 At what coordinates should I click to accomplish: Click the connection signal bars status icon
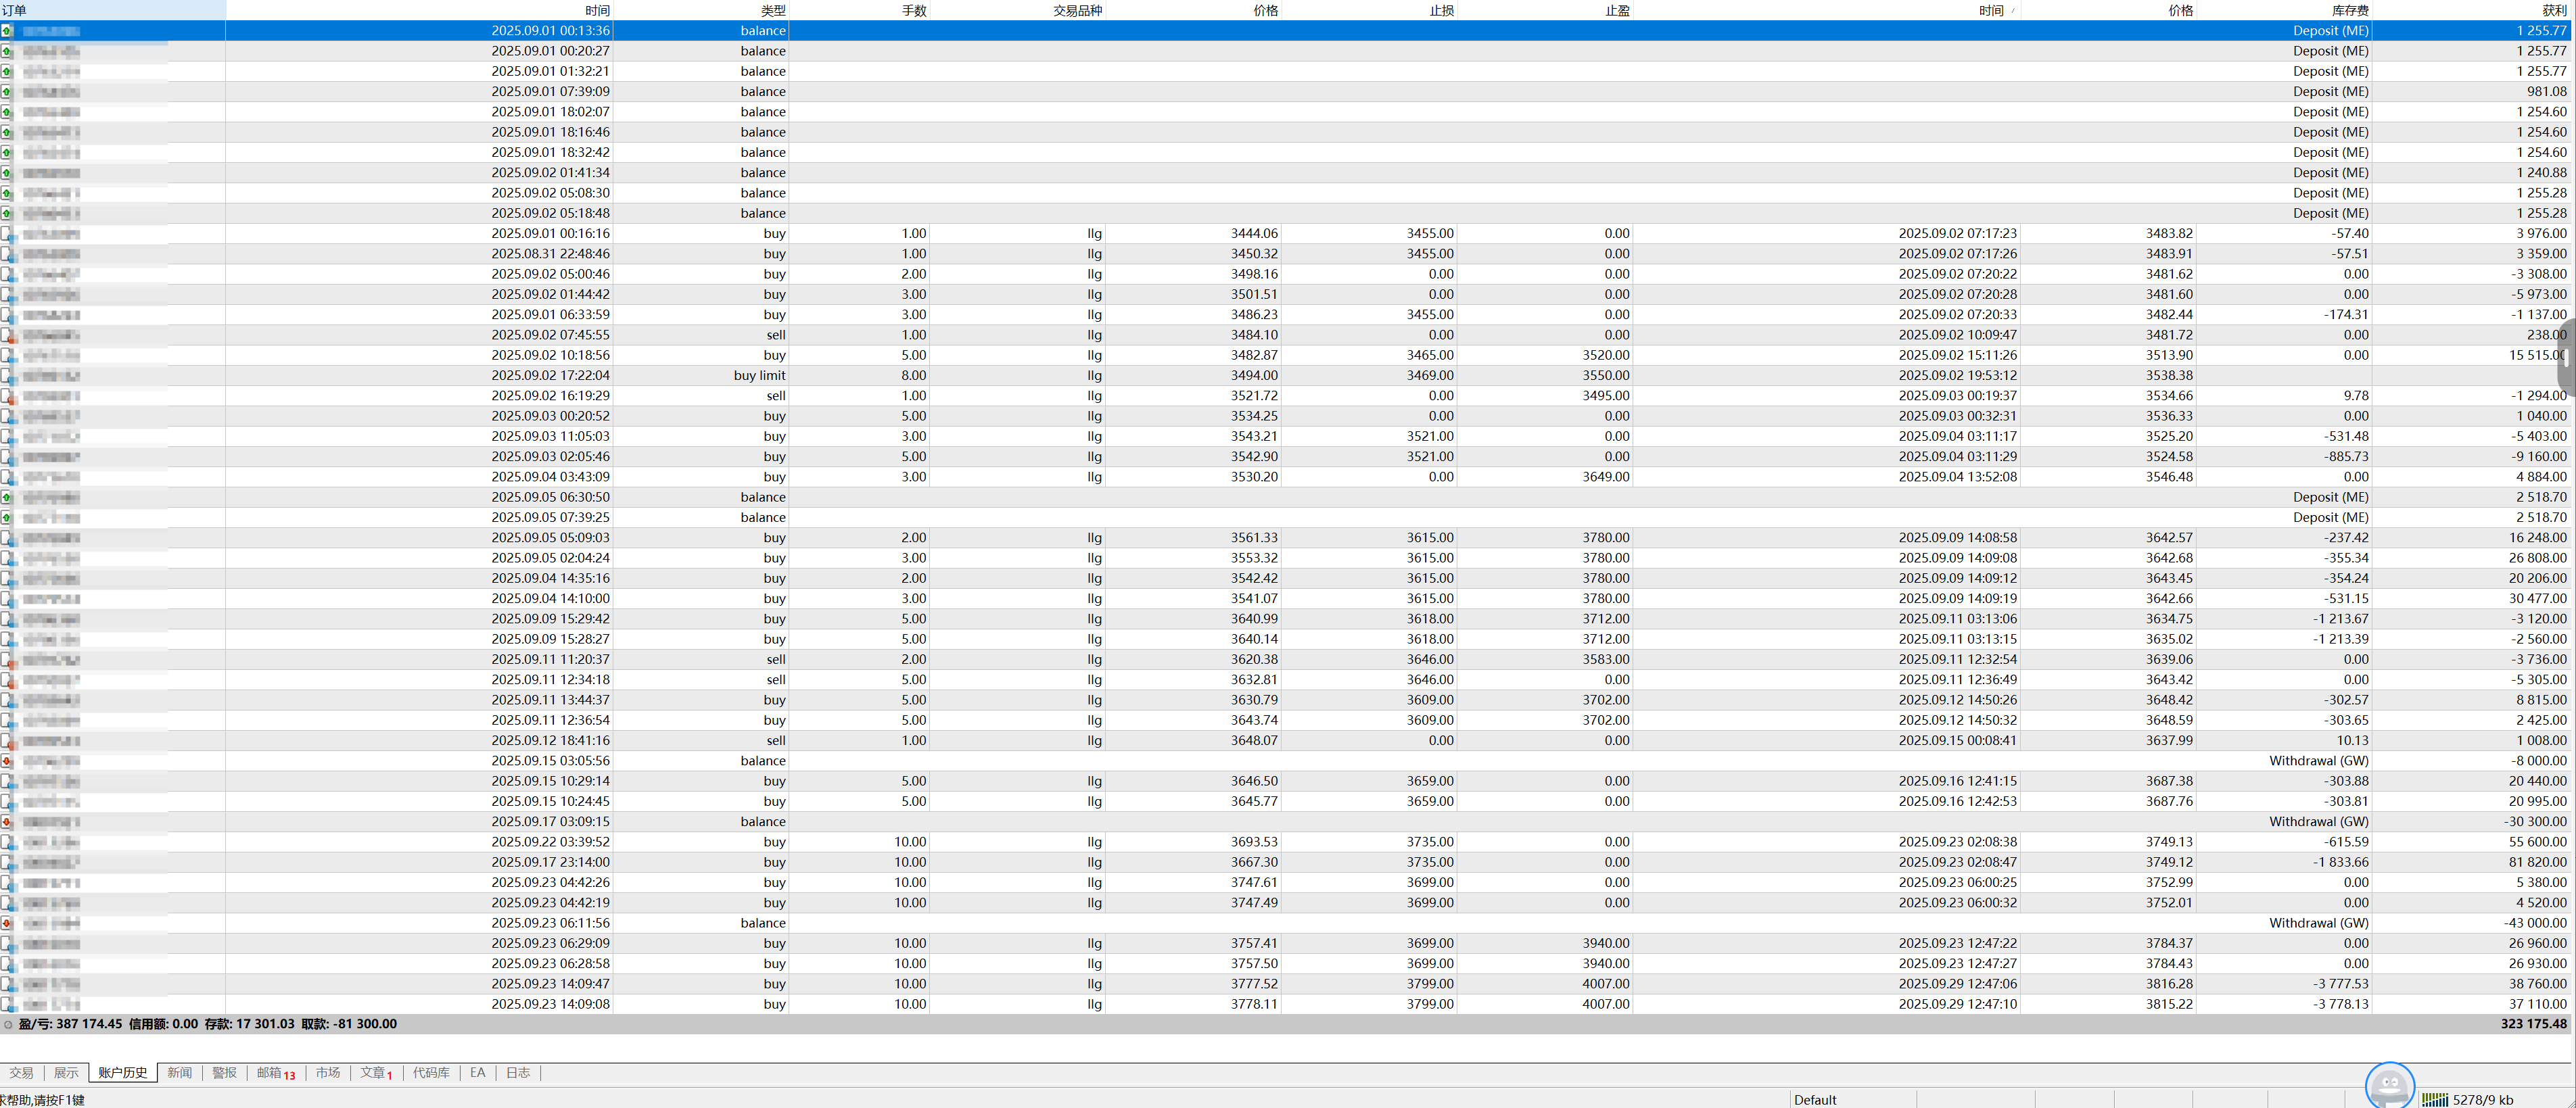(x=2434, y=1099)
